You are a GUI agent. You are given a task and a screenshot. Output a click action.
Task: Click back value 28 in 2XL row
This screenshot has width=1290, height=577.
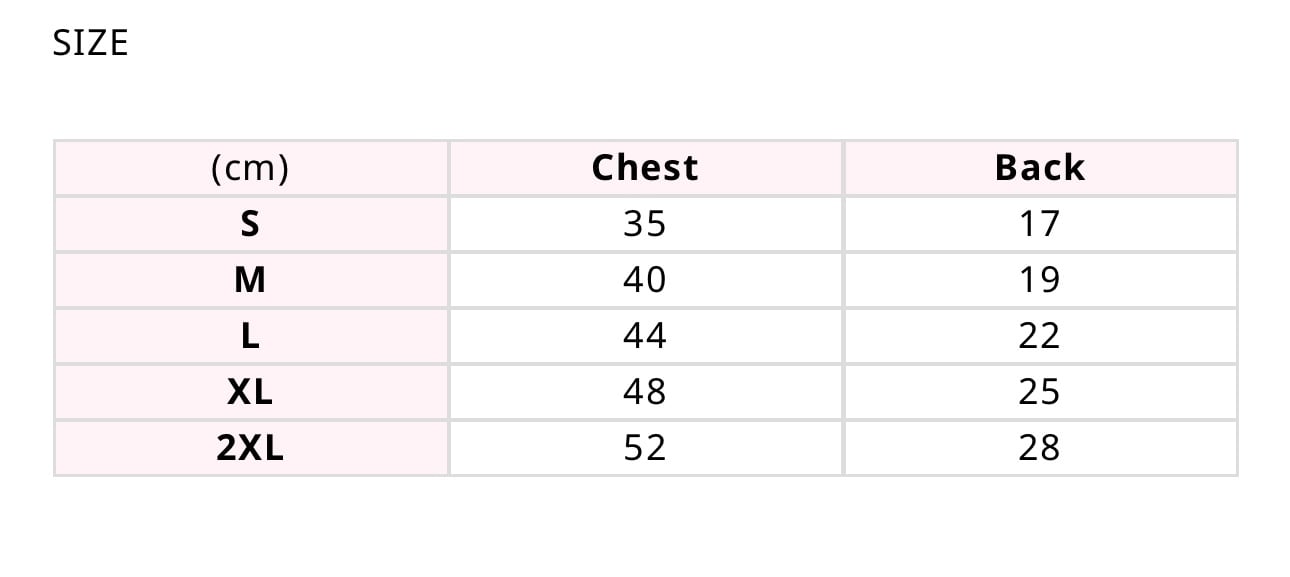click(1040, 448)
